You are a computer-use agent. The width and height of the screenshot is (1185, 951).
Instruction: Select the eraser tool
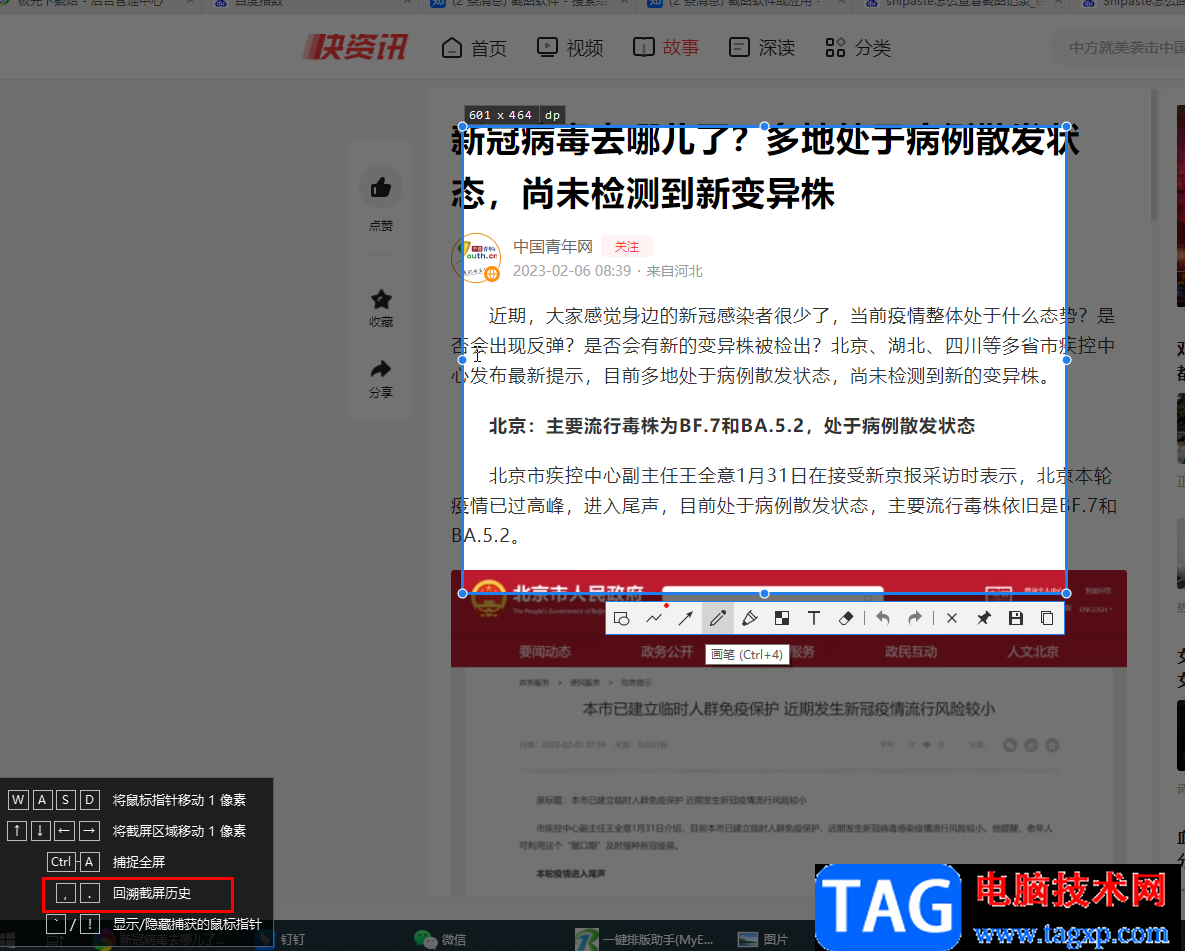(x=846, y=618)
